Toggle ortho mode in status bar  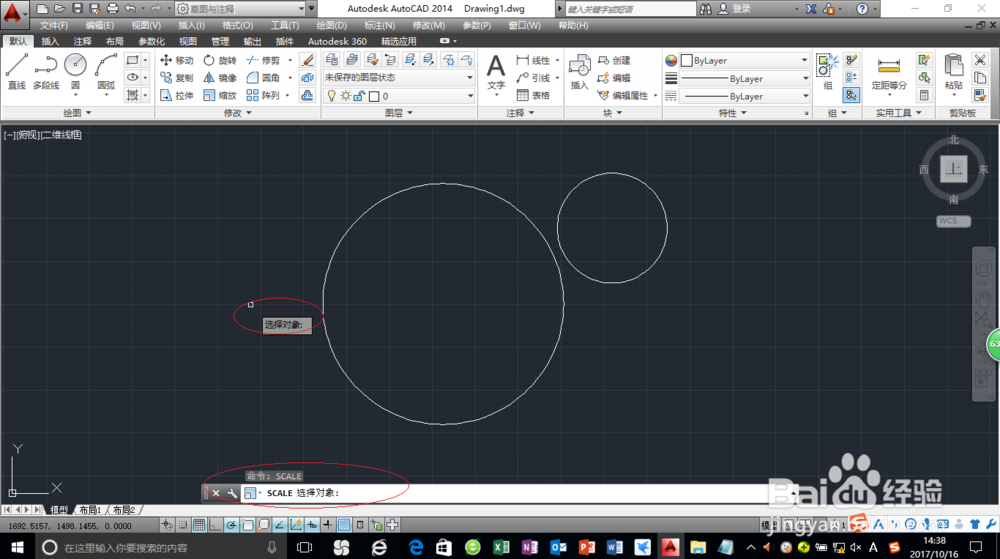(215, 525)
